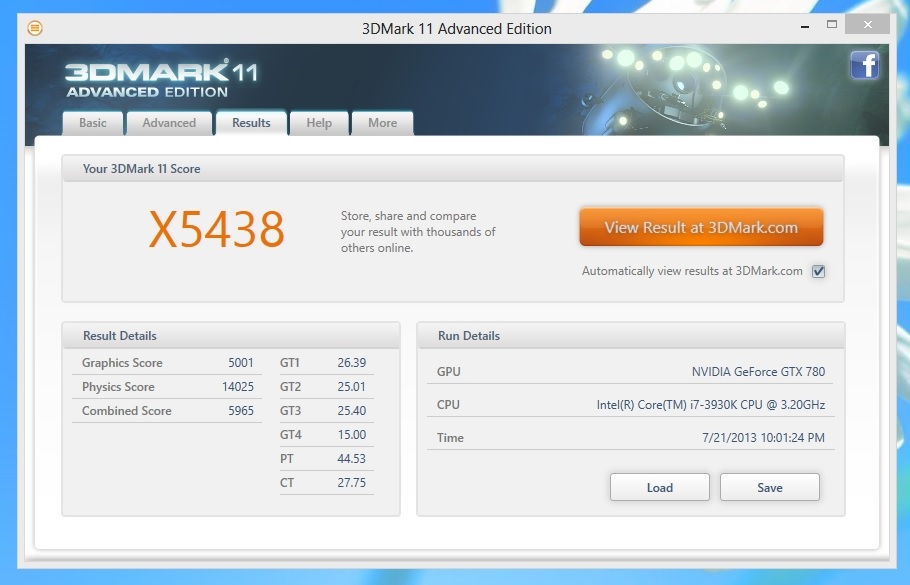This screenshot has height=585, width=910.
Task: Click the orange 3DMark app icon in title bar
Action: tap(35, 28)
